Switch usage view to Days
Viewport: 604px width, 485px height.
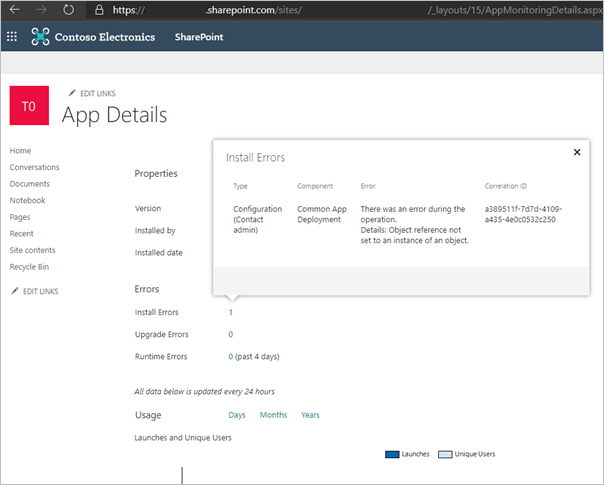[237, 415]
